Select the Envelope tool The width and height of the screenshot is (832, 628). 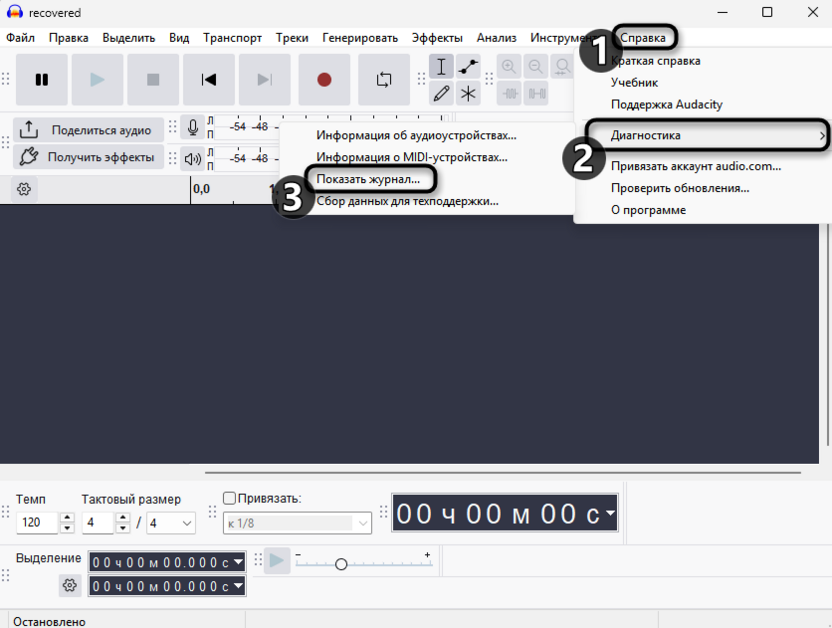468,67
